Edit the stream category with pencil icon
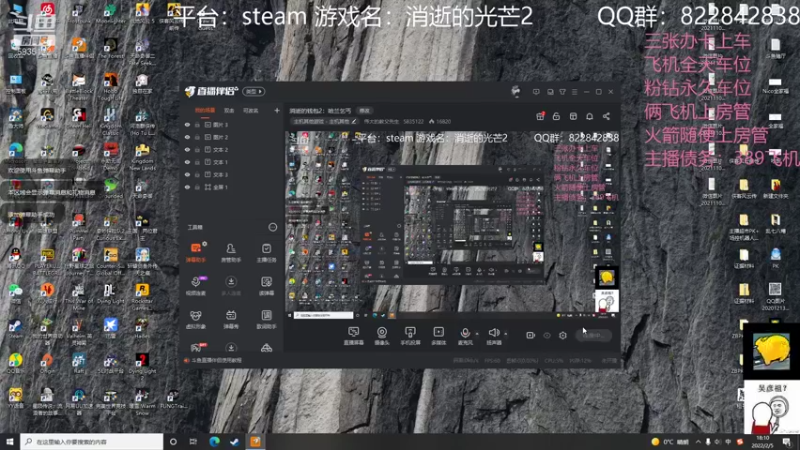Screen dimensions: 800x450 (354, 121)
